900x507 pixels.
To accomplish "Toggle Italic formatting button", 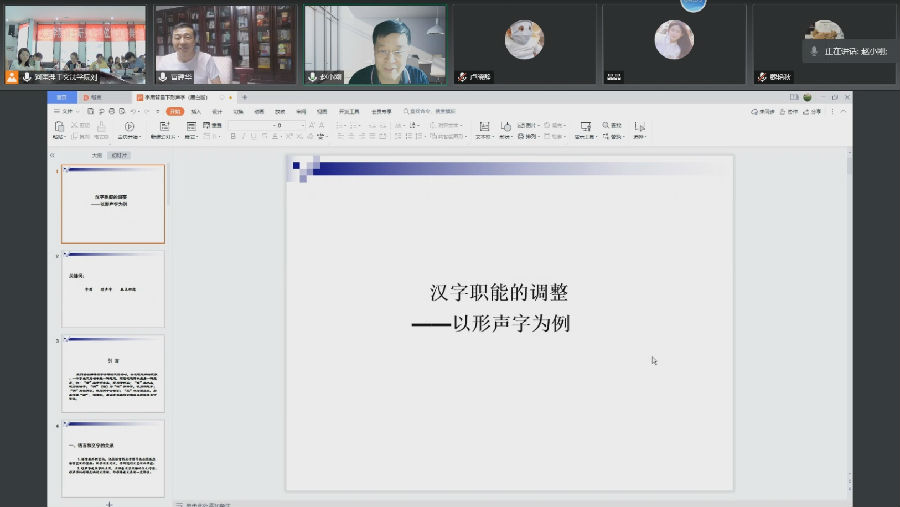I will tap(241, 137).
